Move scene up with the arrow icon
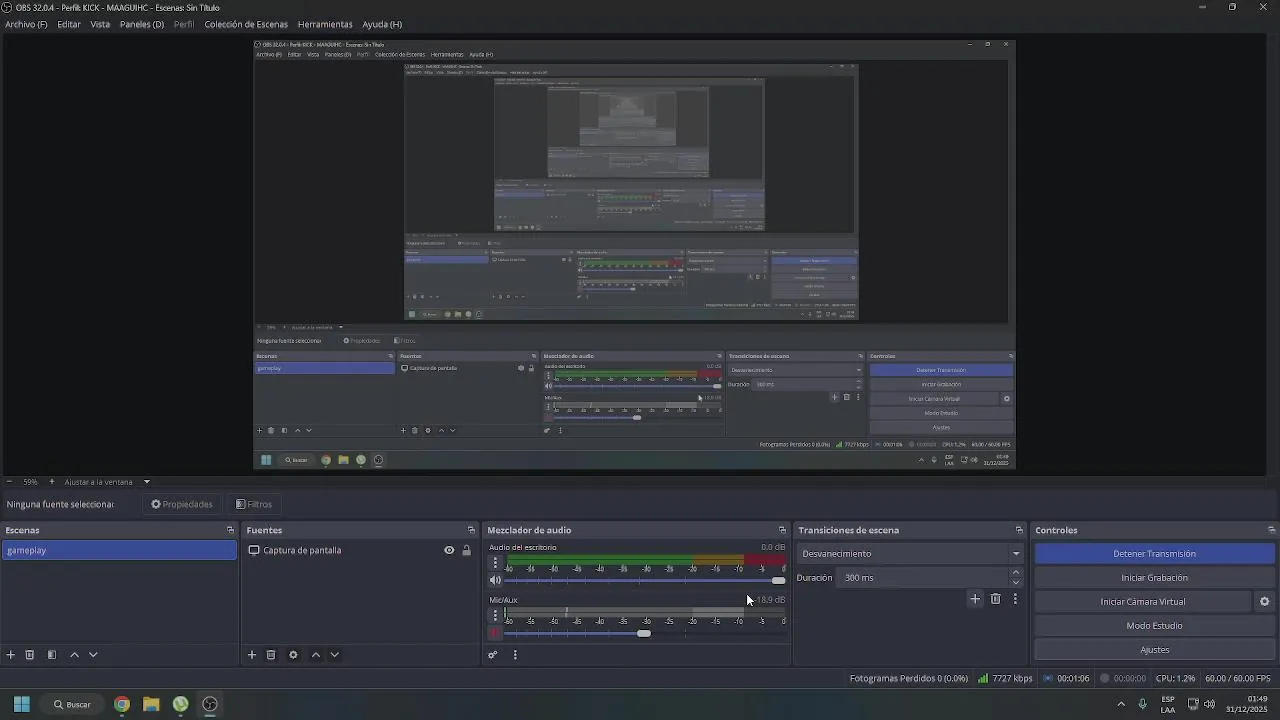 coord(74,655)
